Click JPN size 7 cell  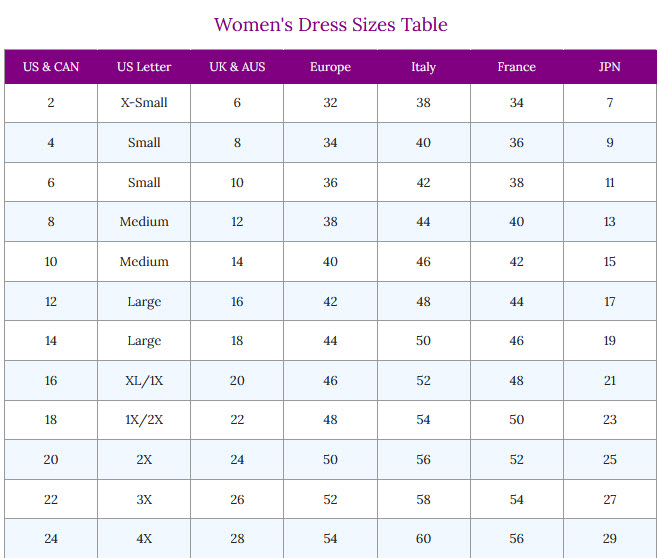click(x=609, y=103)
